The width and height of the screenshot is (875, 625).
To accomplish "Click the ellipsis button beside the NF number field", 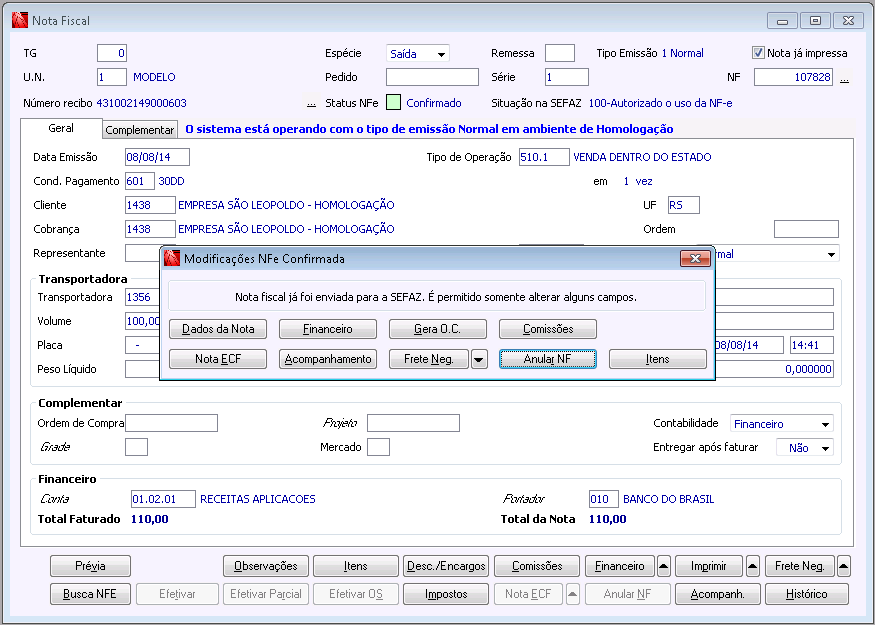I will [x=844, y=78].
